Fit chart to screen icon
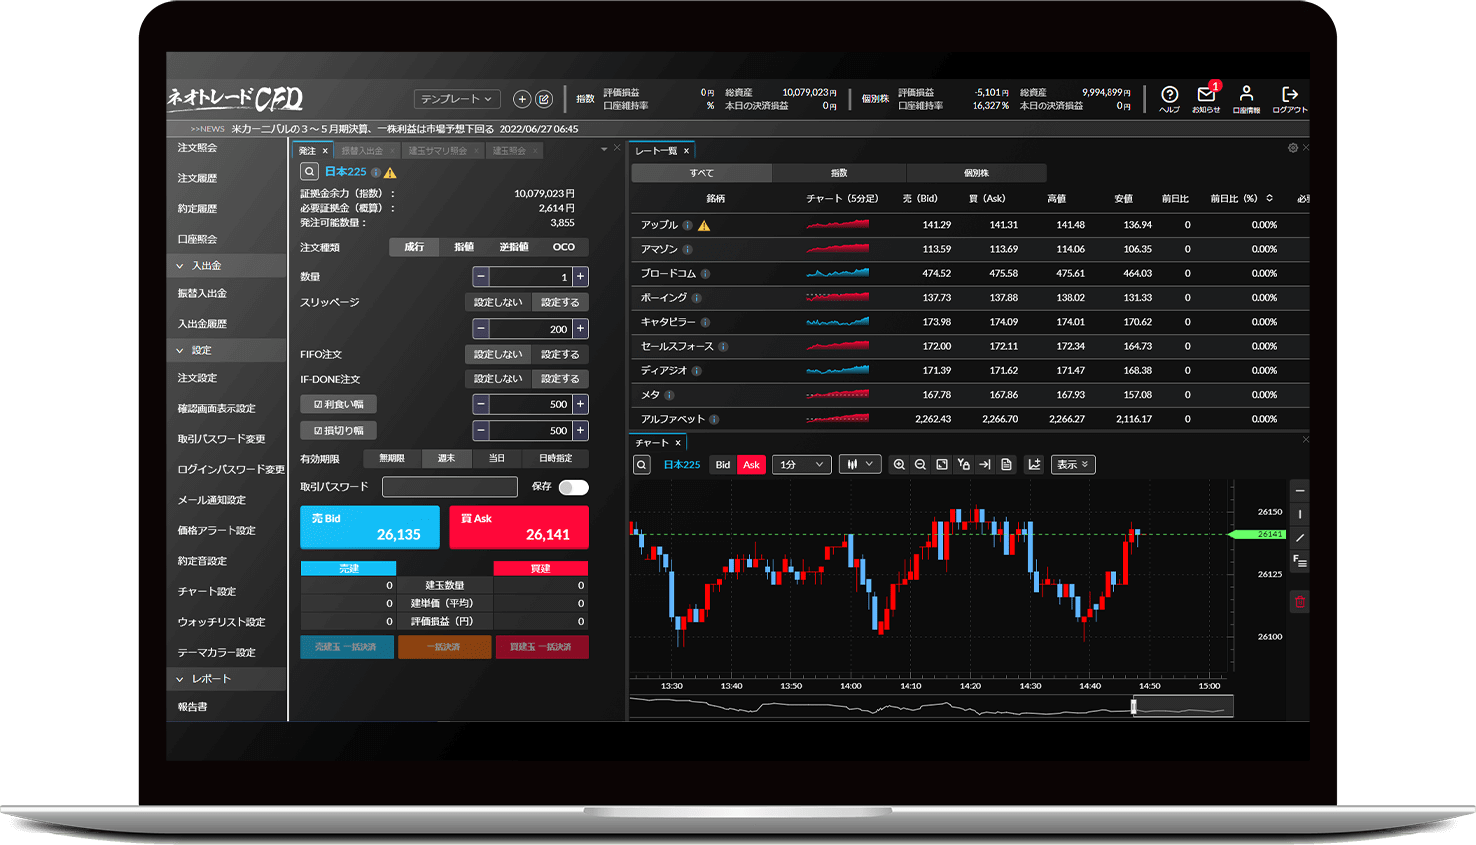 coord(942,465)
